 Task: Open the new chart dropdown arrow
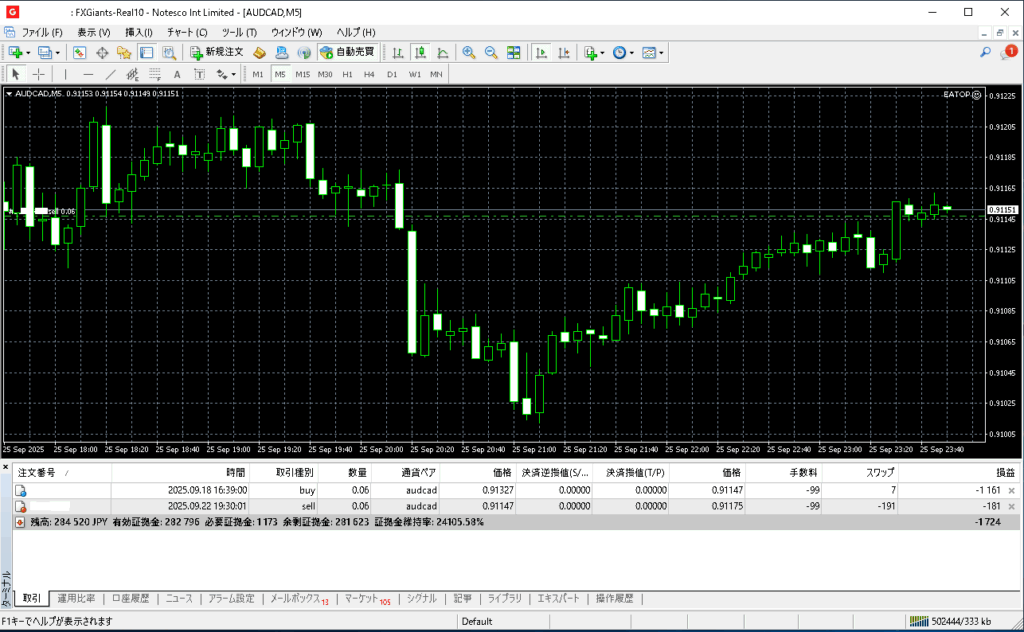(x=29, y=52)
